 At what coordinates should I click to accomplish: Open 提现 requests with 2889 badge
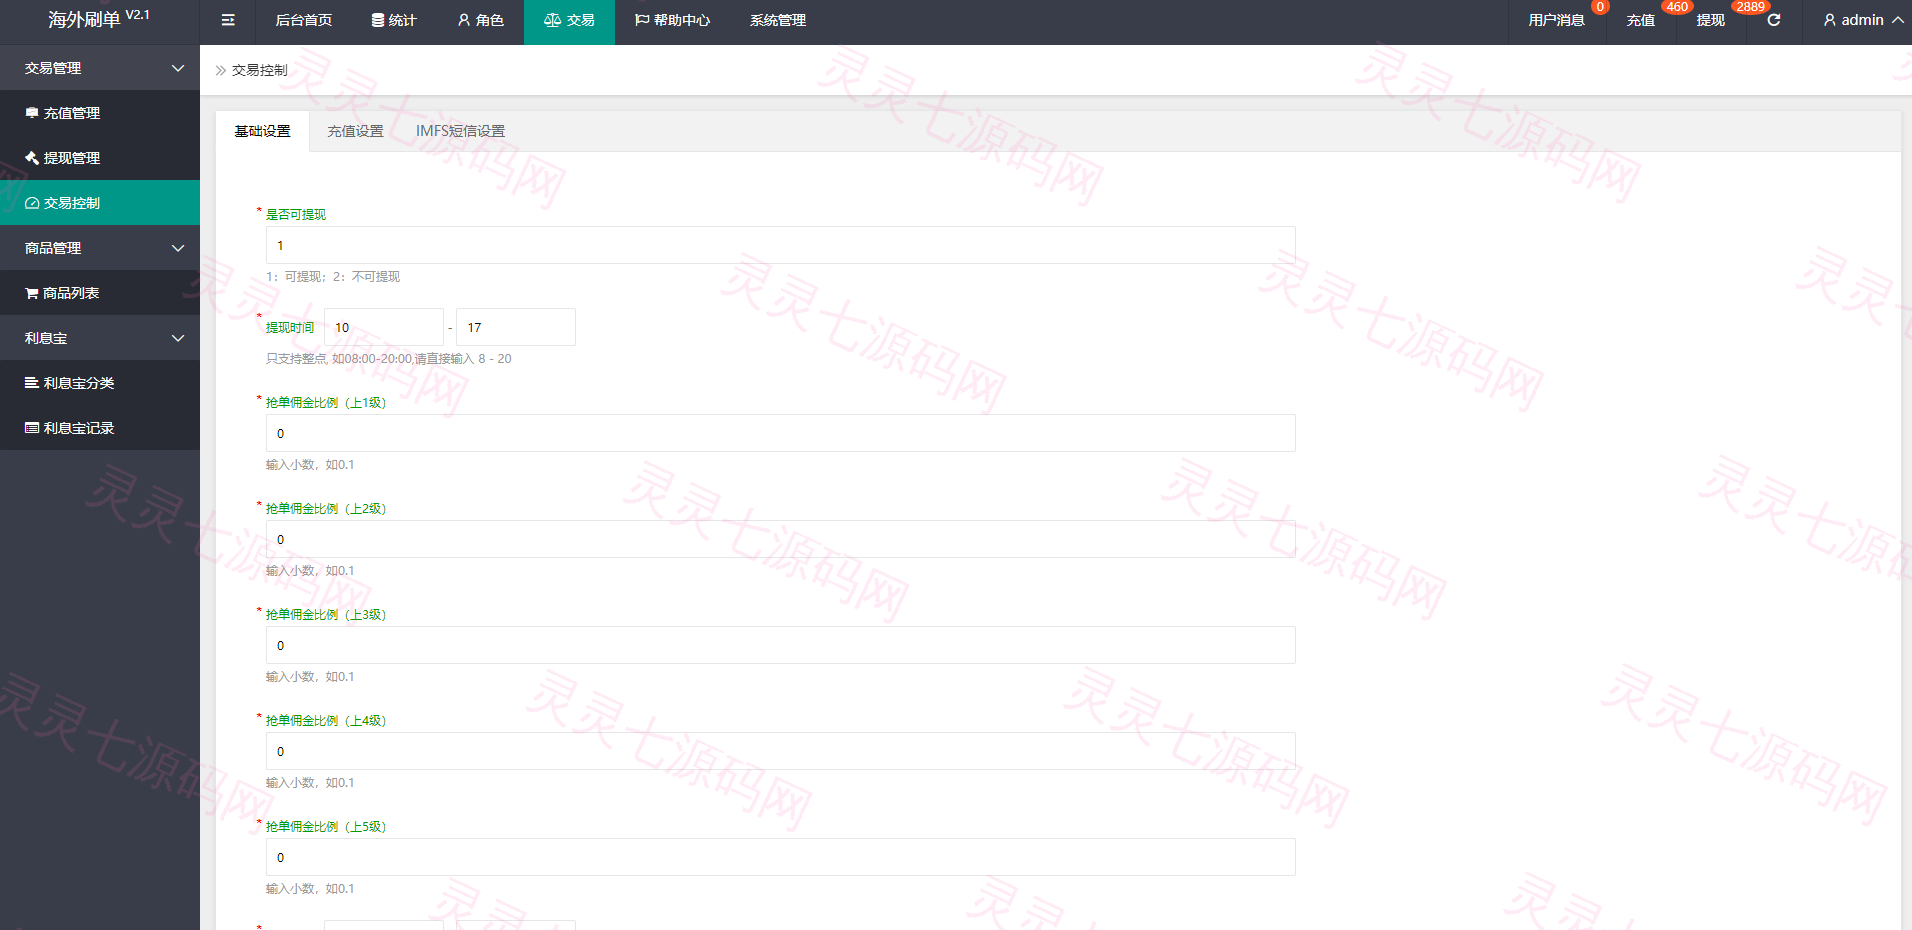point(1711,20)
